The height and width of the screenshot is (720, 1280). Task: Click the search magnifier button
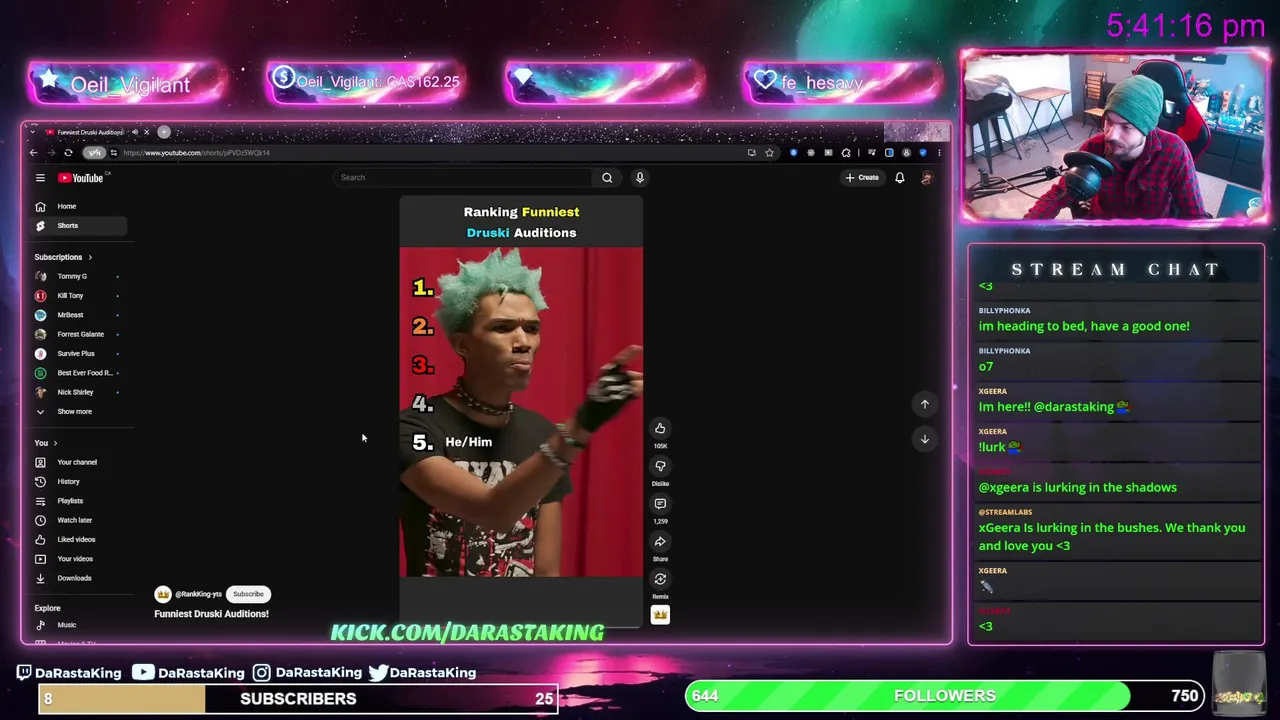(607, 178)
